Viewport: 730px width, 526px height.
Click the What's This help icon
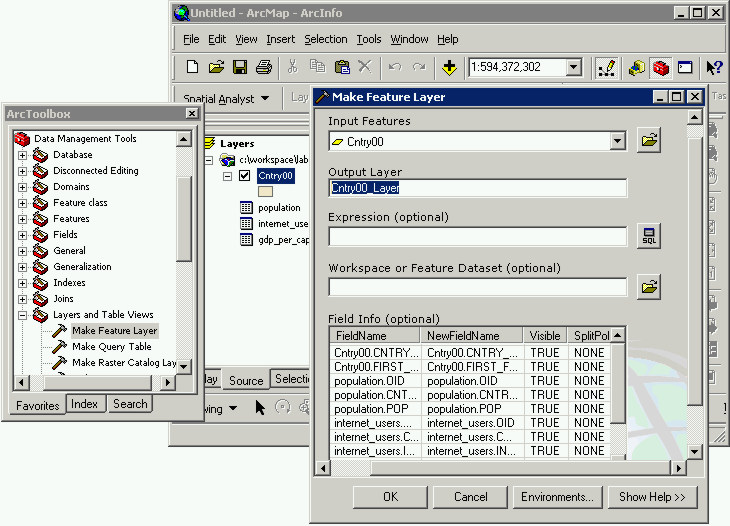tap(713, 67)
